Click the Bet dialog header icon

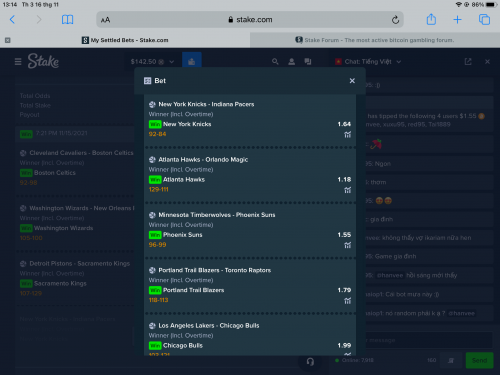[x=147, y=81]
